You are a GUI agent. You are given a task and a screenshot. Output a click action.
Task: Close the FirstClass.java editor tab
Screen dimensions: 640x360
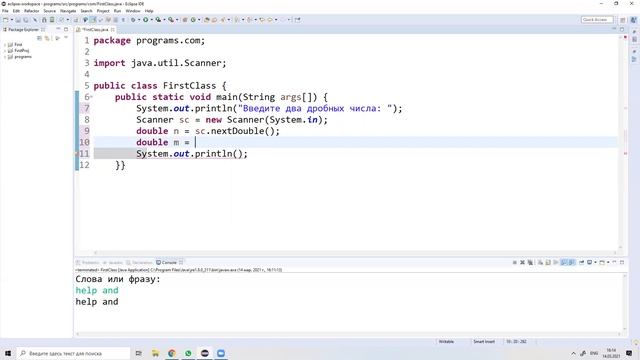click(113, 30)
